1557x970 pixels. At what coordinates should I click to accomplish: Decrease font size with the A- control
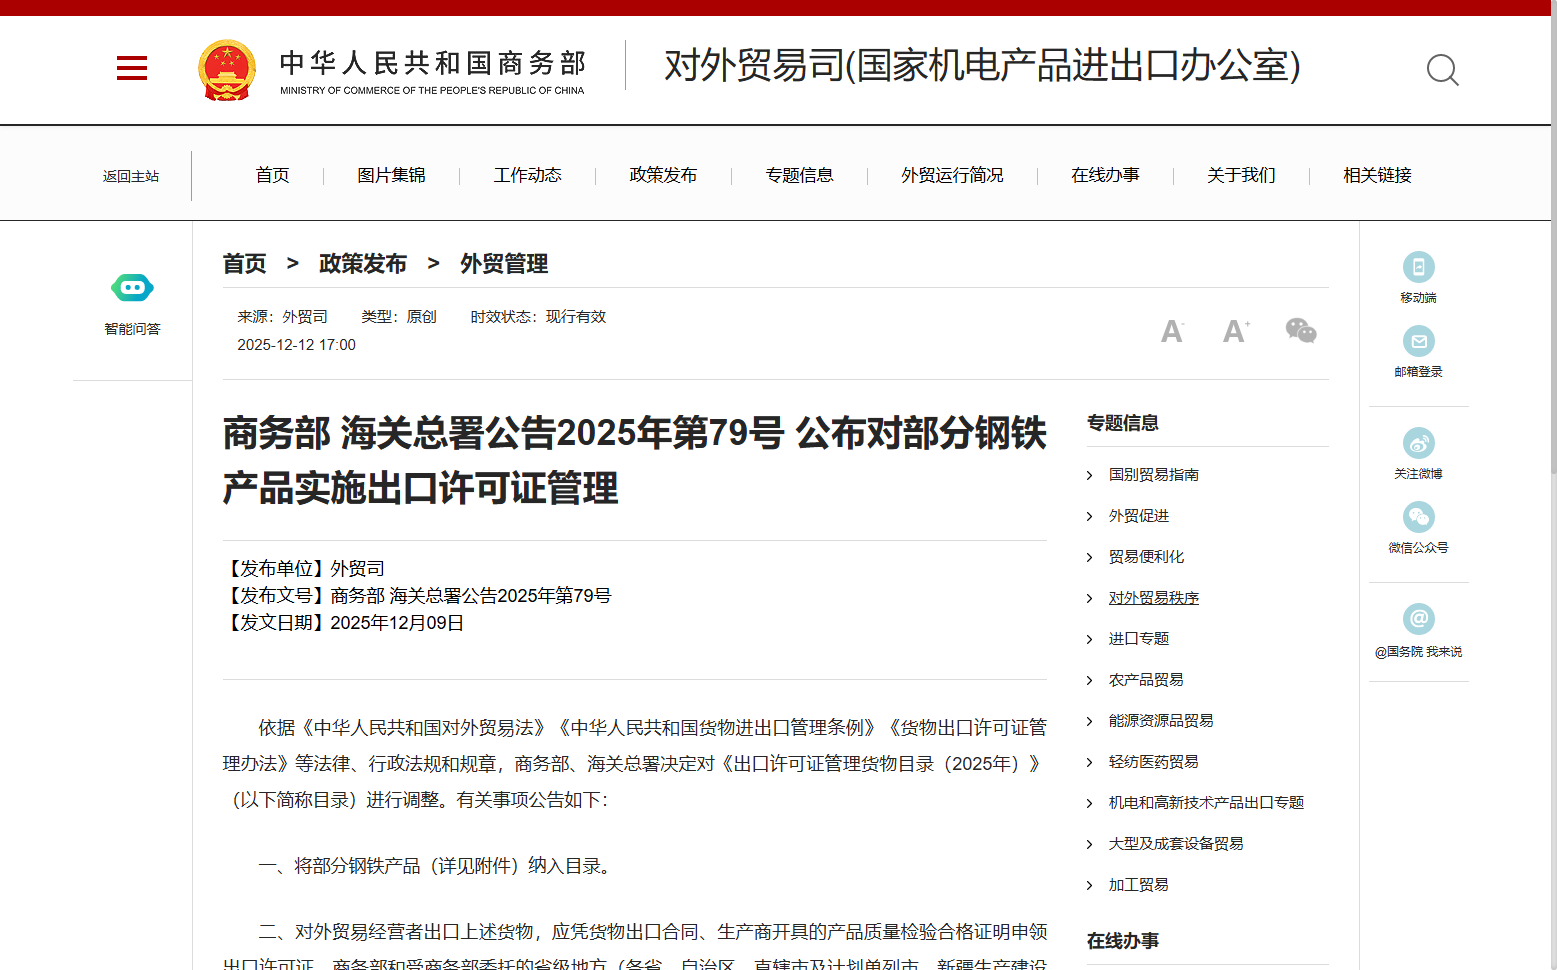click(x=1172, y=330)
